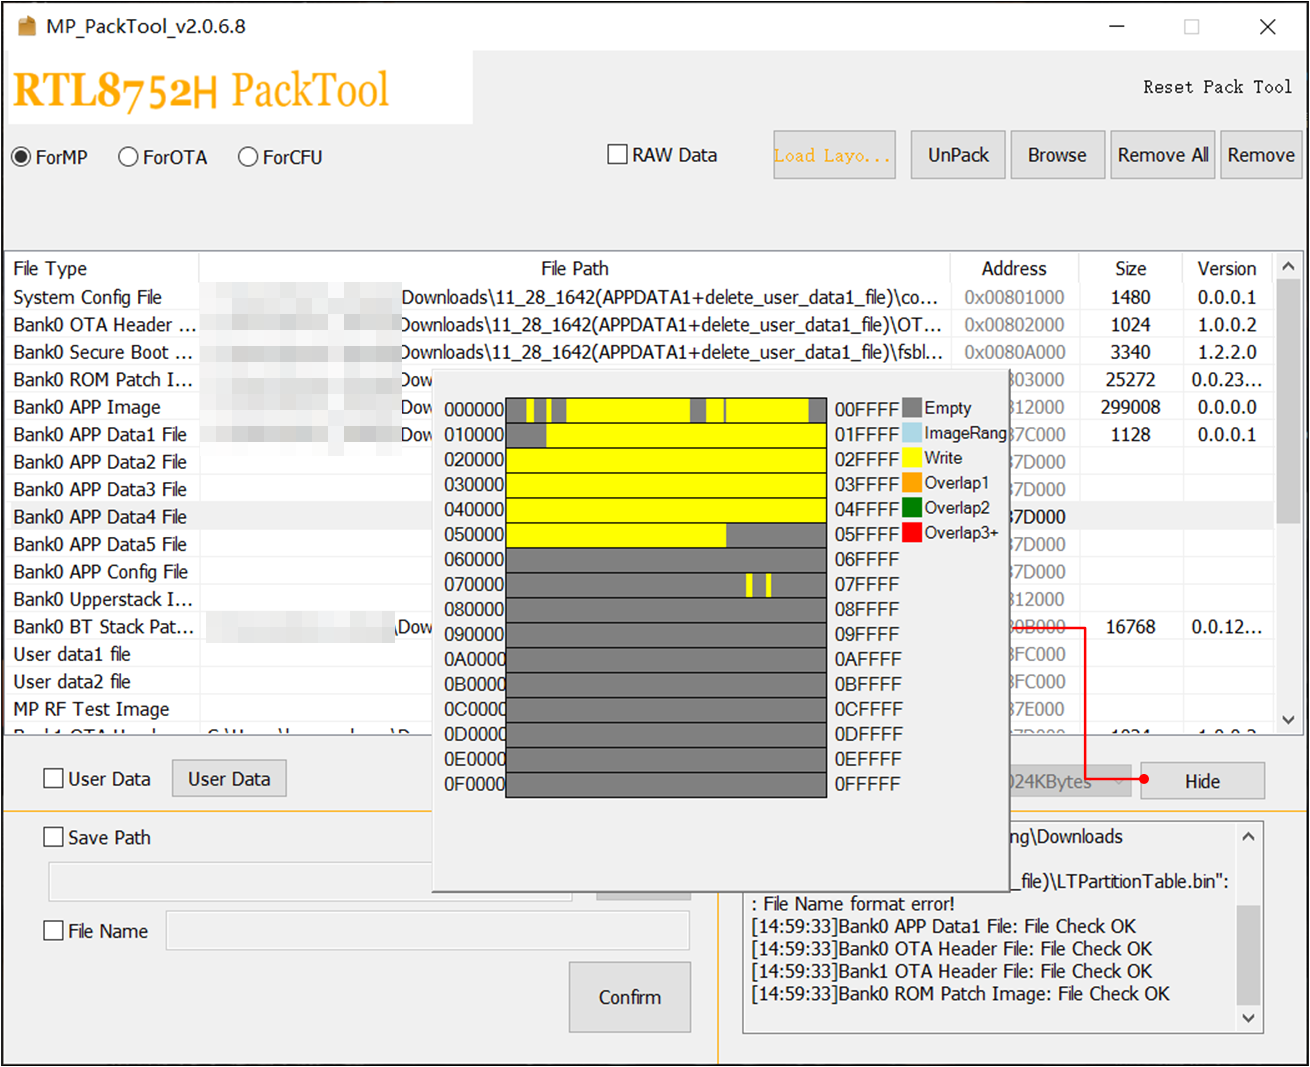Select the Bank0 APP Data4 File row
Image resolution: width=1310 pixels, height=1067 pixels.
[x=100, y=517]
